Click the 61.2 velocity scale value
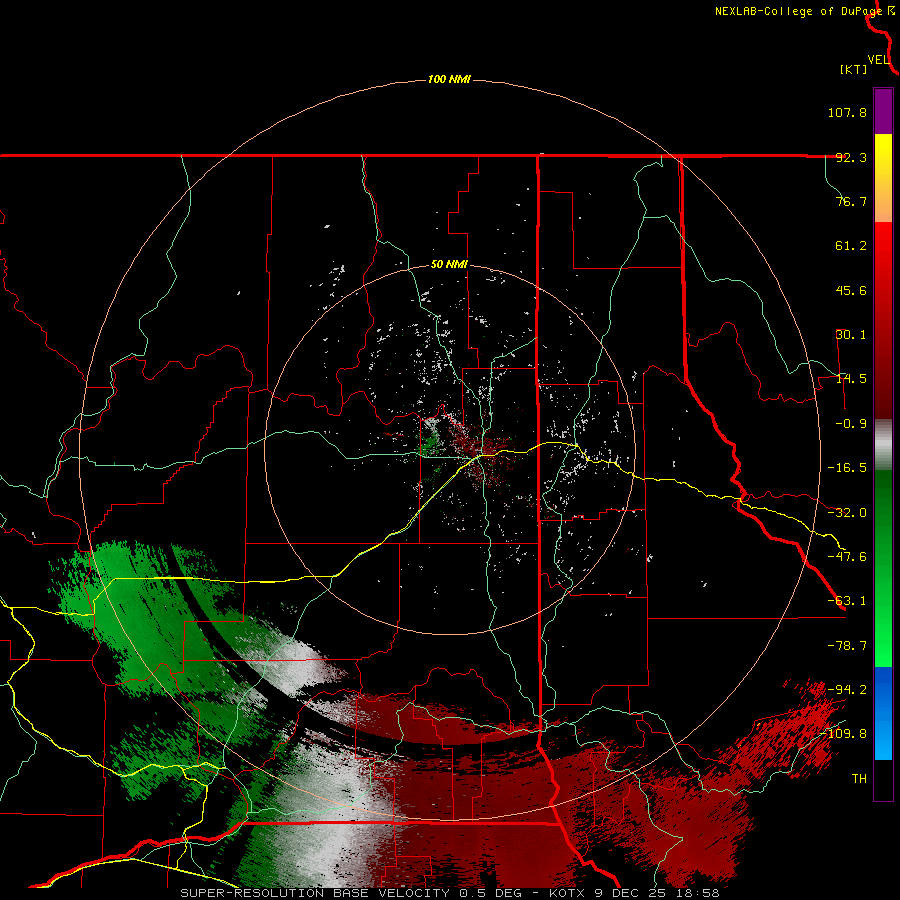 [851, 246]
